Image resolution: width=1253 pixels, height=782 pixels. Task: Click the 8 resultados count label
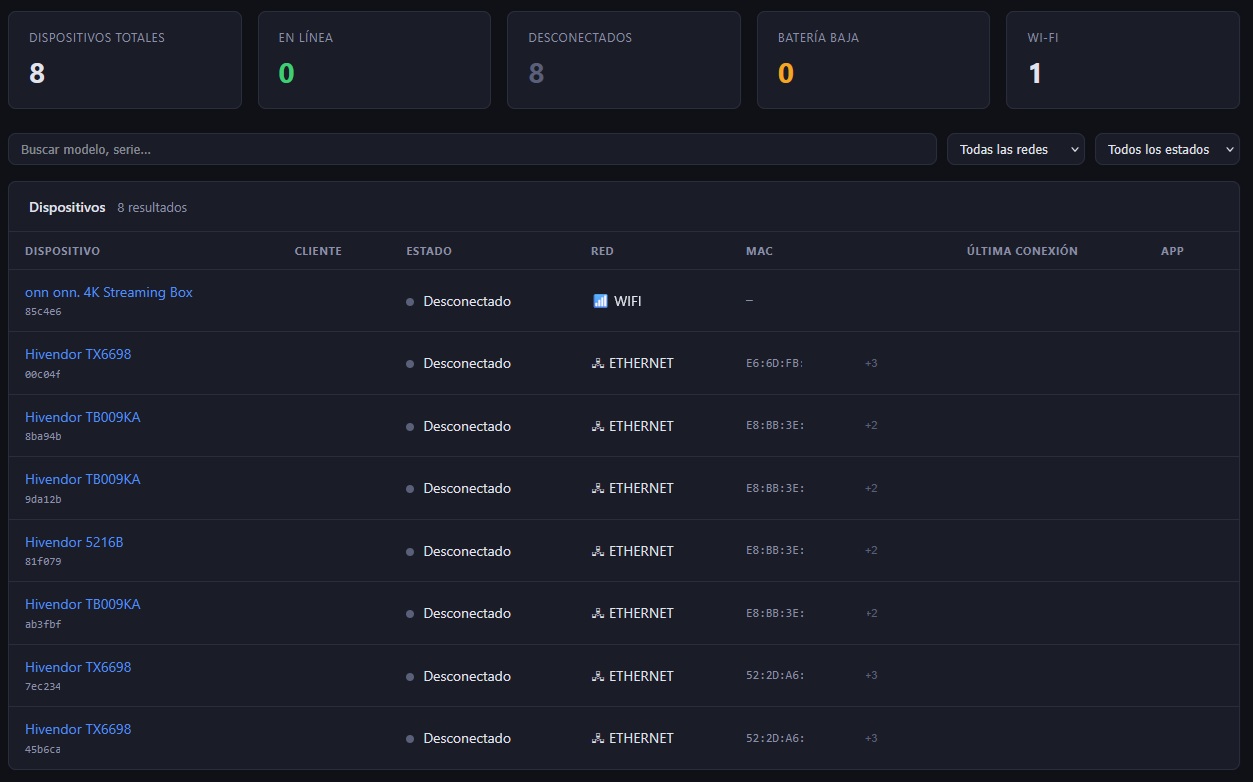pyautogui.click(x=152, y=208)
